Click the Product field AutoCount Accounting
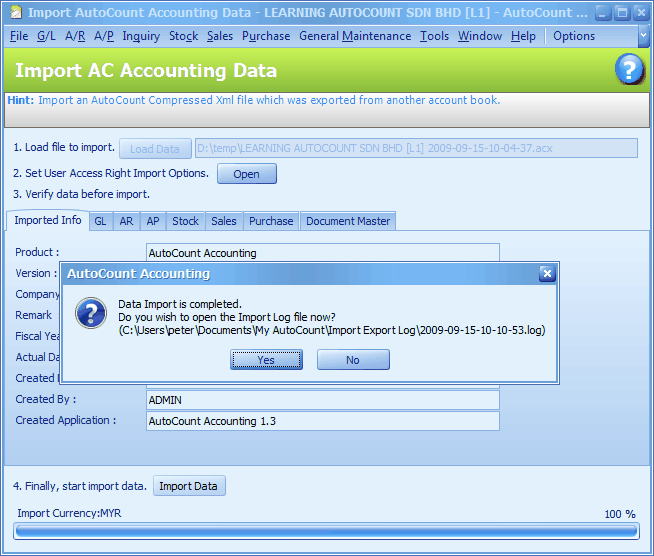654x556 pixels. tap(323, 253)
